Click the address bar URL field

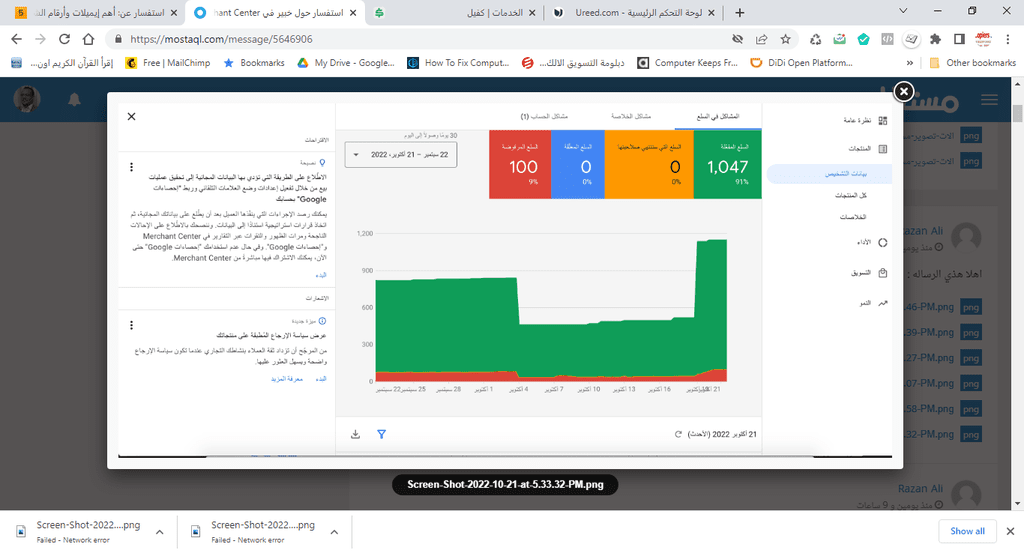click(x=418, y=39)
